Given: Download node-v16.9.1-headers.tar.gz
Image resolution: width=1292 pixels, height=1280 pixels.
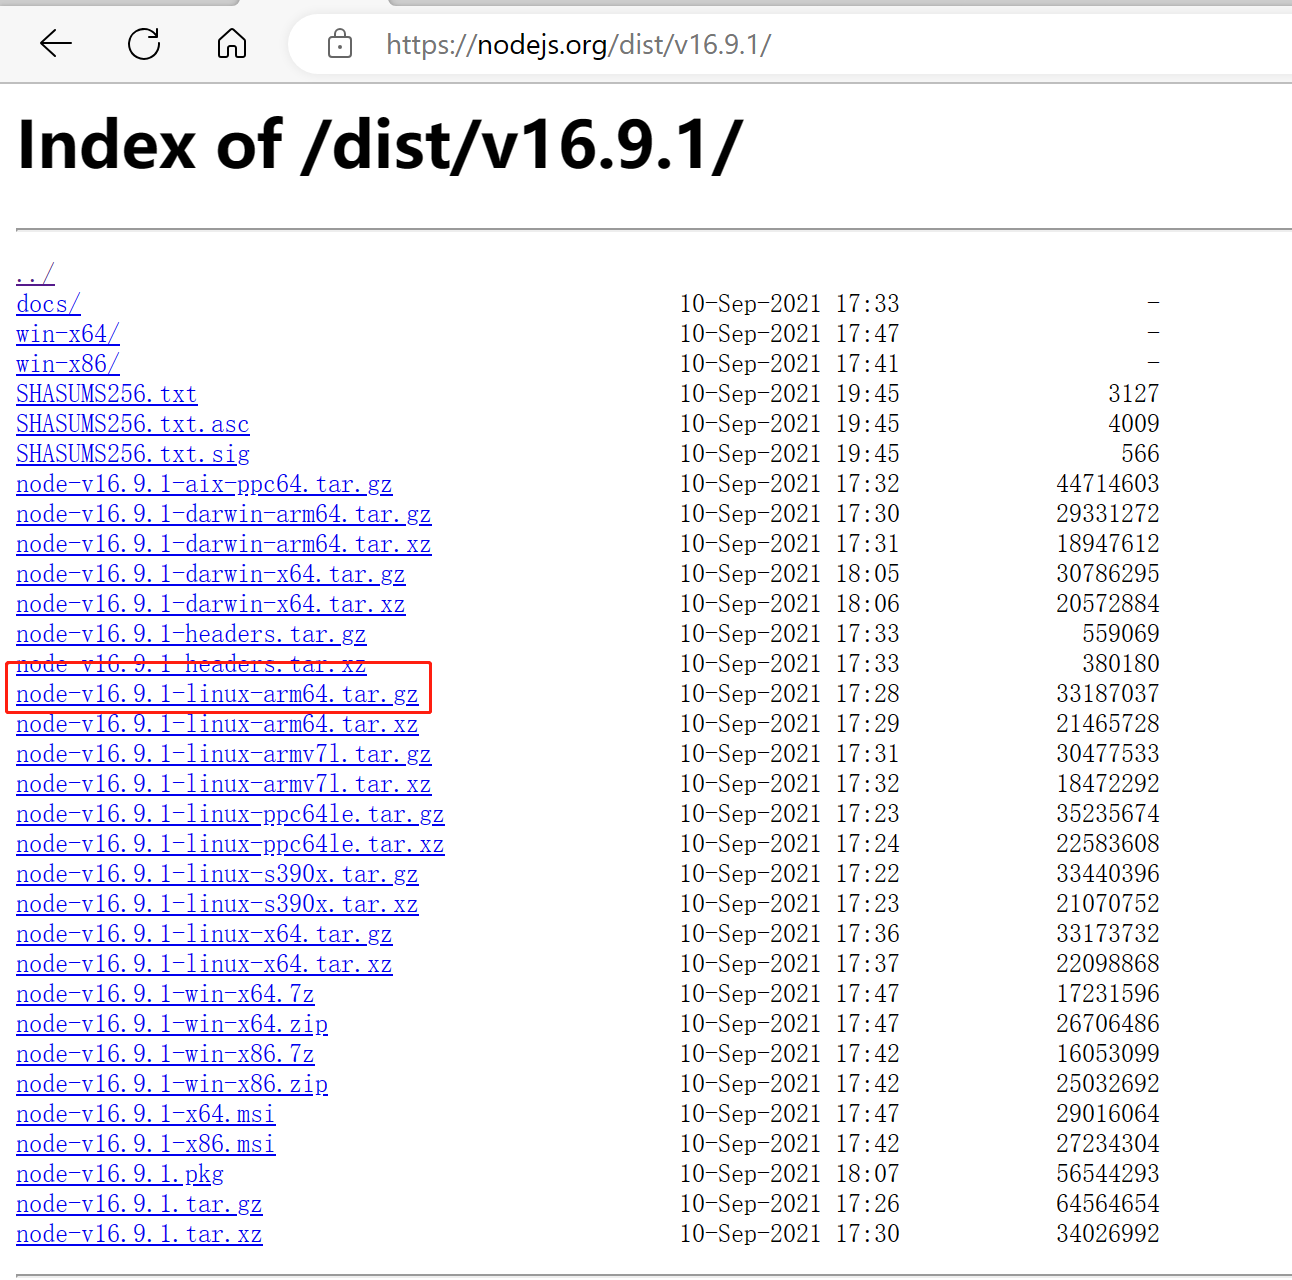Looking at the screenshot, I should [191, 634].
